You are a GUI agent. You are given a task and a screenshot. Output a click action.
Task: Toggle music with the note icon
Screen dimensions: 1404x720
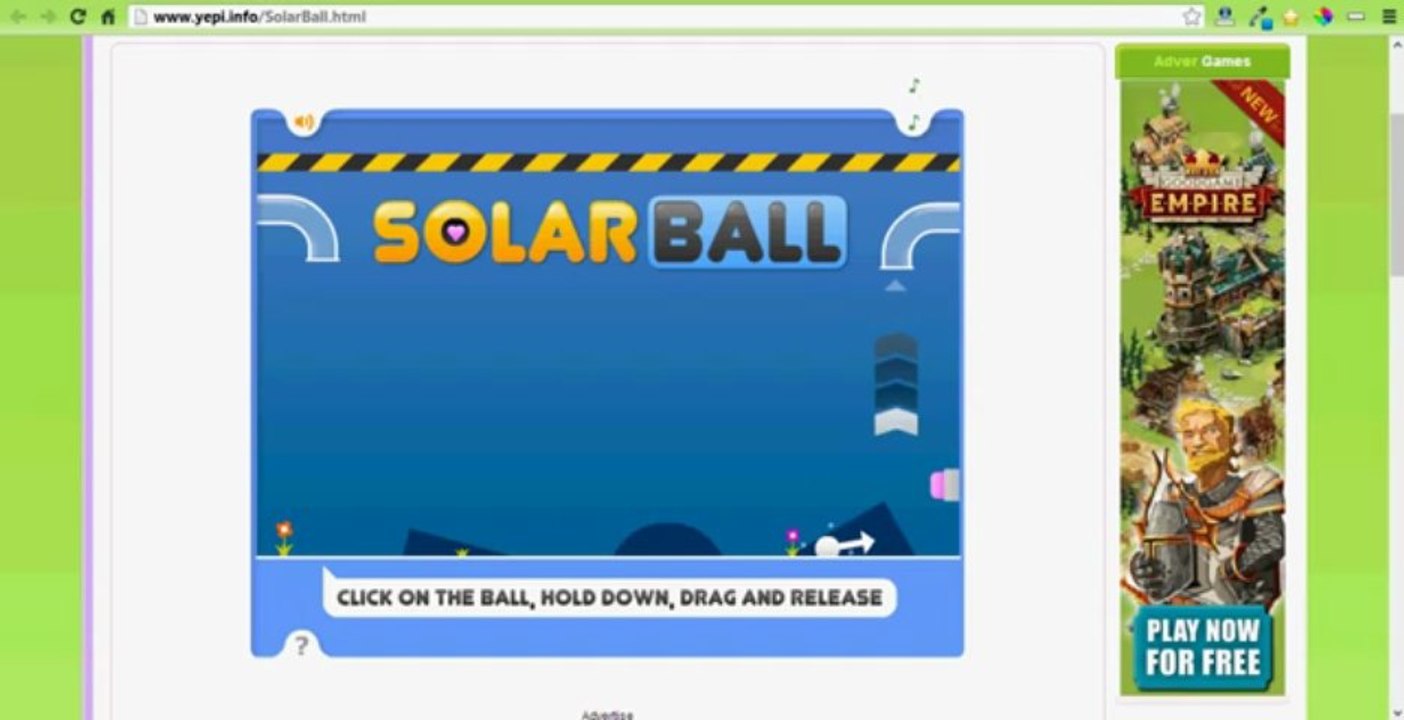913,123
